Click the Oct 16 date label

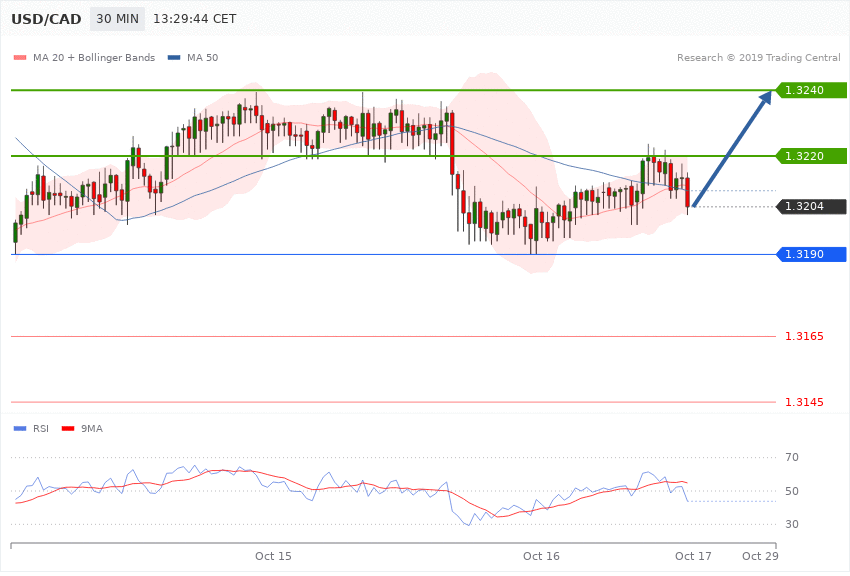541,556
